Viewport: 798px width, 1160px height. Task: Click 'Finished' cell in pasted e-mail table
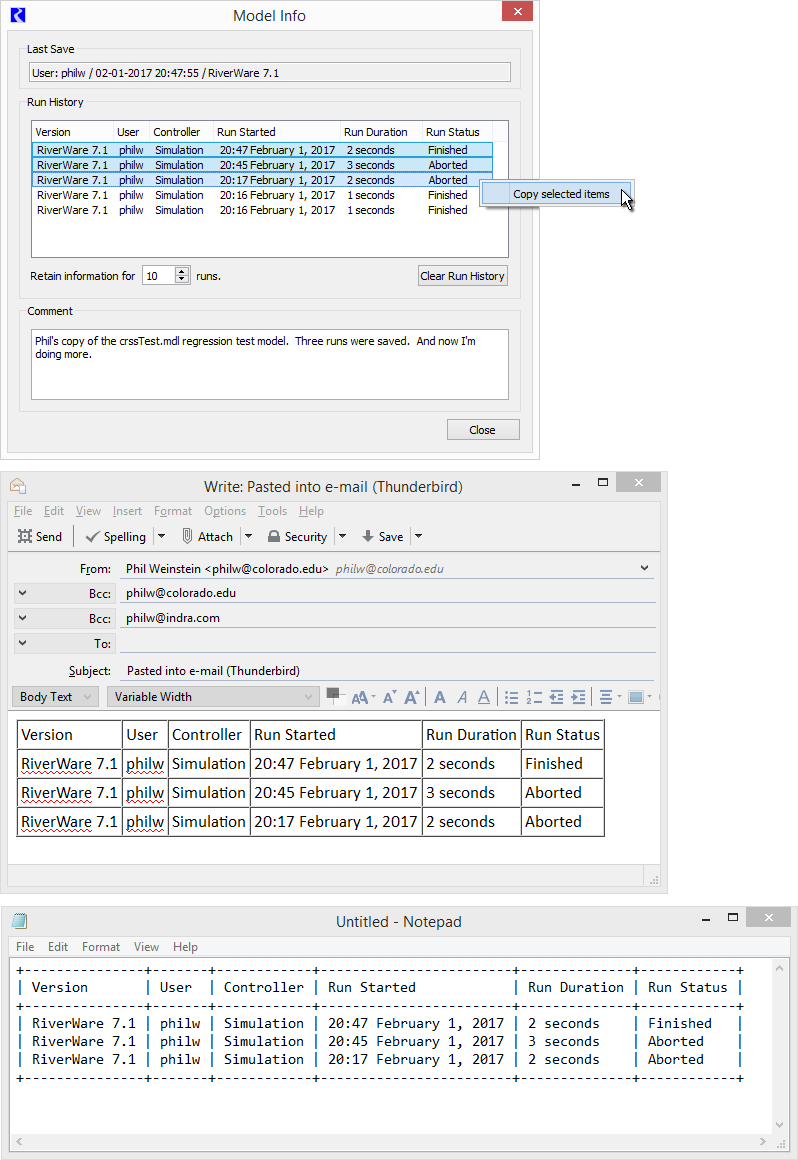pos(562,764)
